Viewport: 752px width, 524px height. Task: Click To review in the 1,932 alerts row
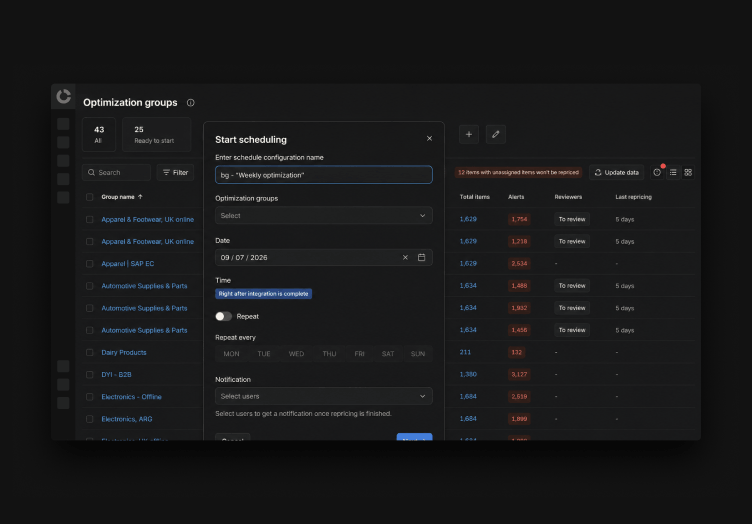pos(572,308)
